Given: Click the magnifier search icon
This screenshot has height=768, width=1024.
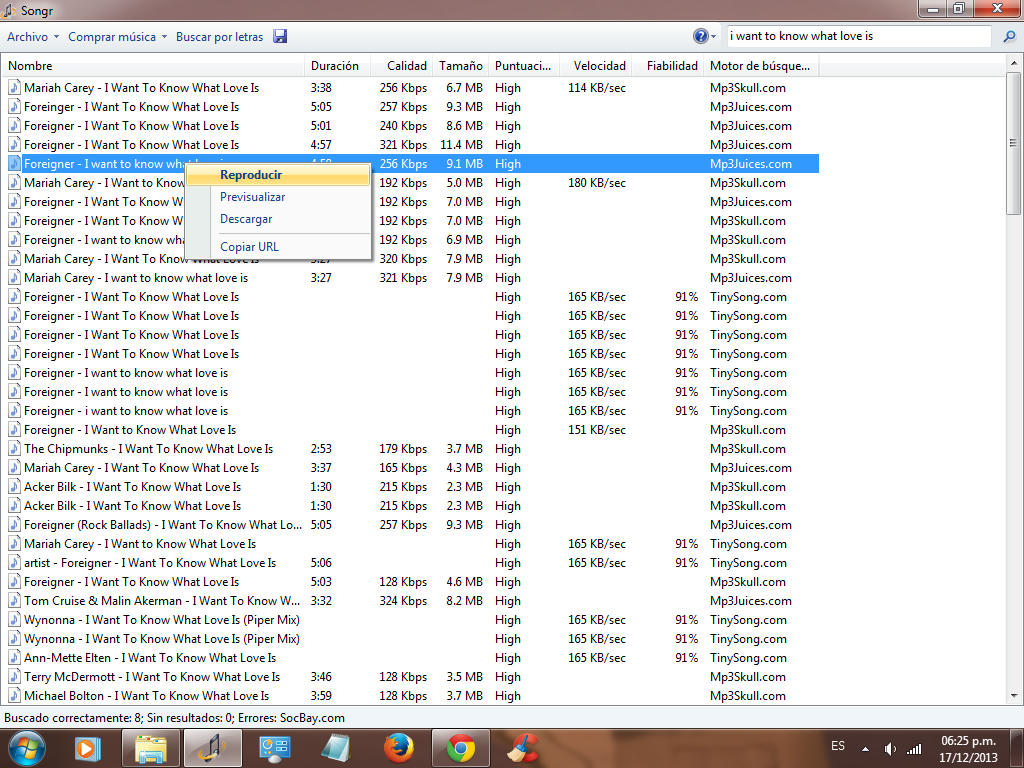Looking at the screenshot, I should point(1009,37).
